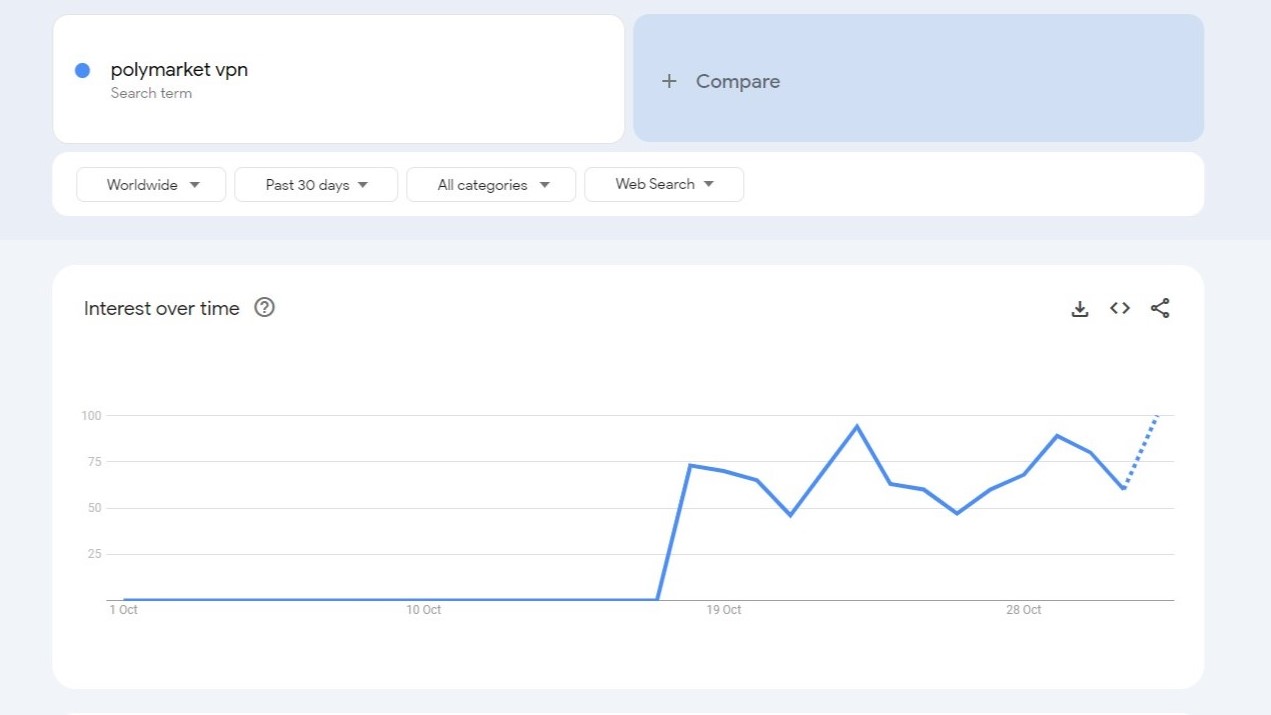Open the Web Search type dropdown
This screenshot has width=1271, height=715.
pos(664,184)
